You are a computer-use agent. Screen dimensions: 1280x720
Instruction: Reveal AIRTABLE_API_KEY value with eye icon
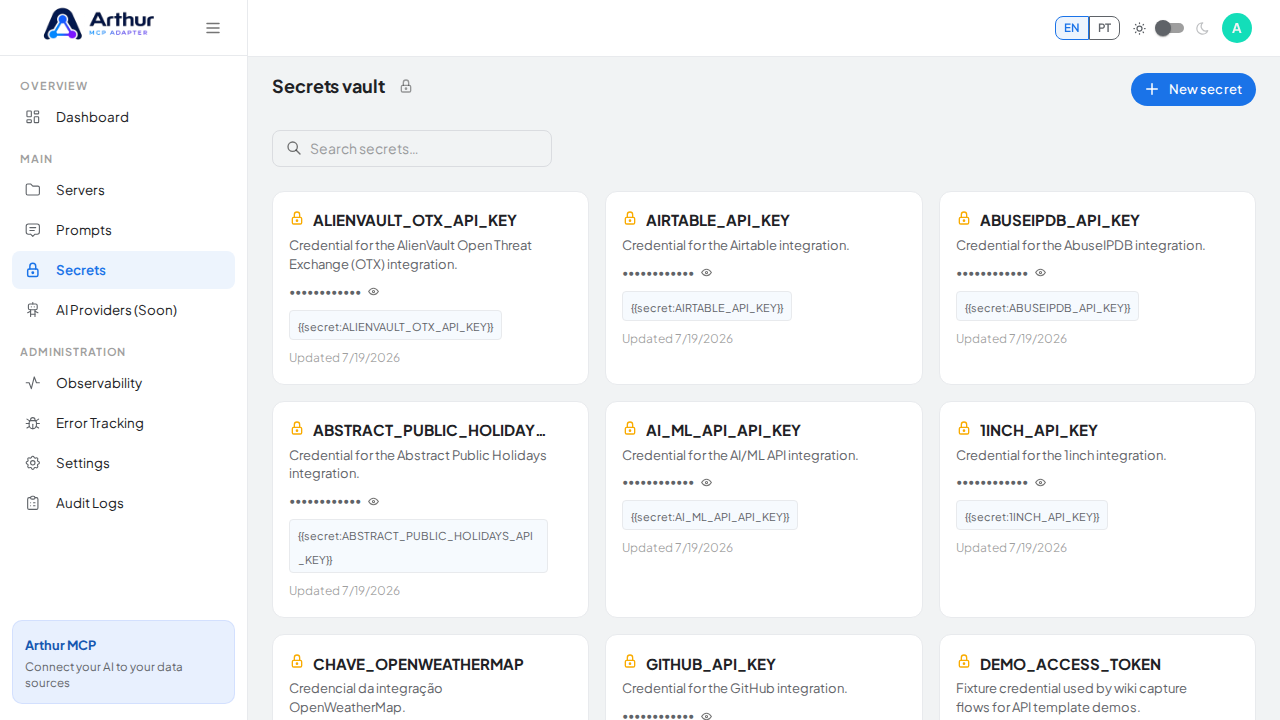click(x=707, y=273)
